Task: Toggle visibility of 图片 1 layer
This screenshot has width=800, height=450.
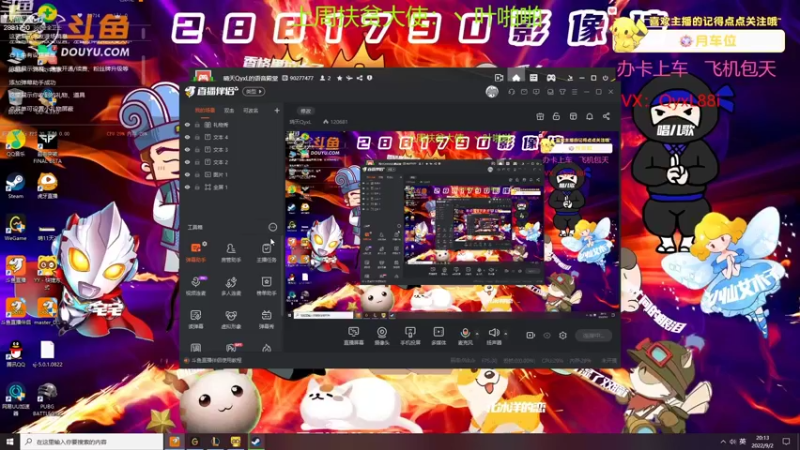Action: tap(187, 174)
